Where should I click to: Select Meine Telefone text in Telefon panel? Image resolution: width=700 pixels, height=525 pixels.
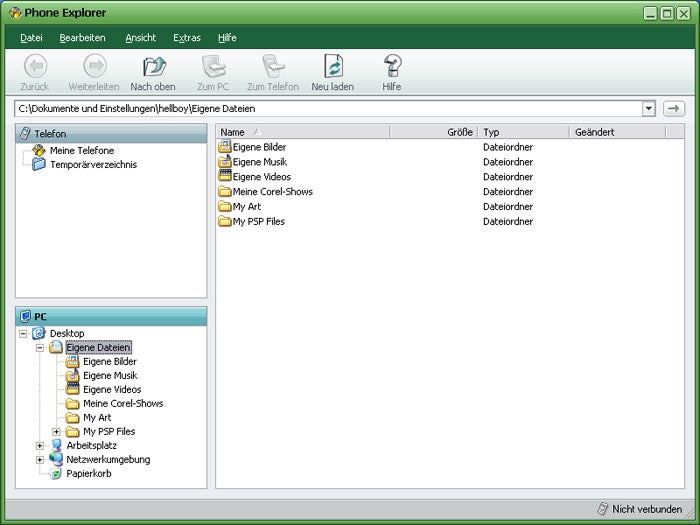click(x=82, y=150)
